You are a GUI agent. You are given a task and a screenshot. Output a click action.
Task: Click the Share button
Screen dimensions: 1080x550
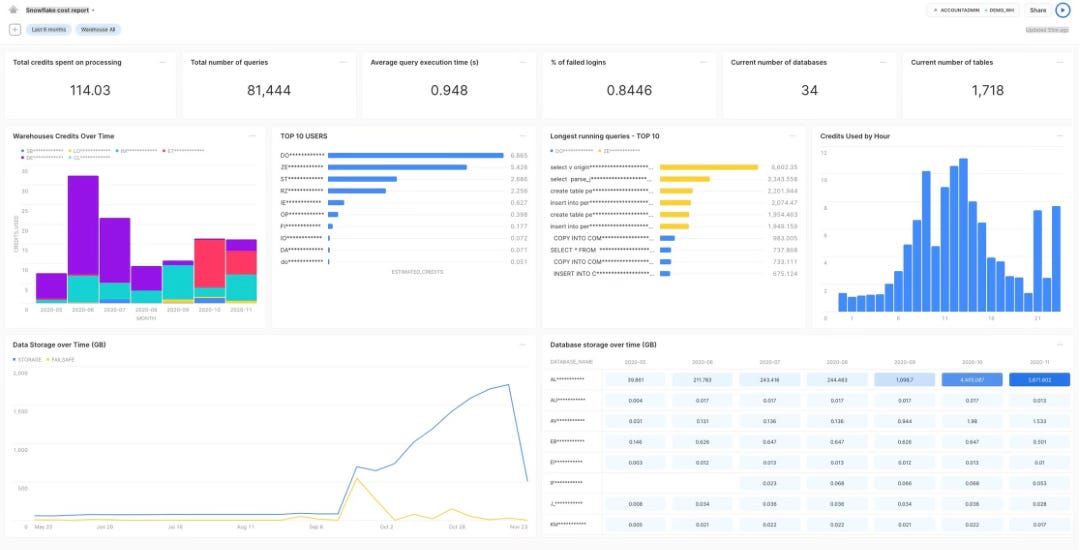1037,10
